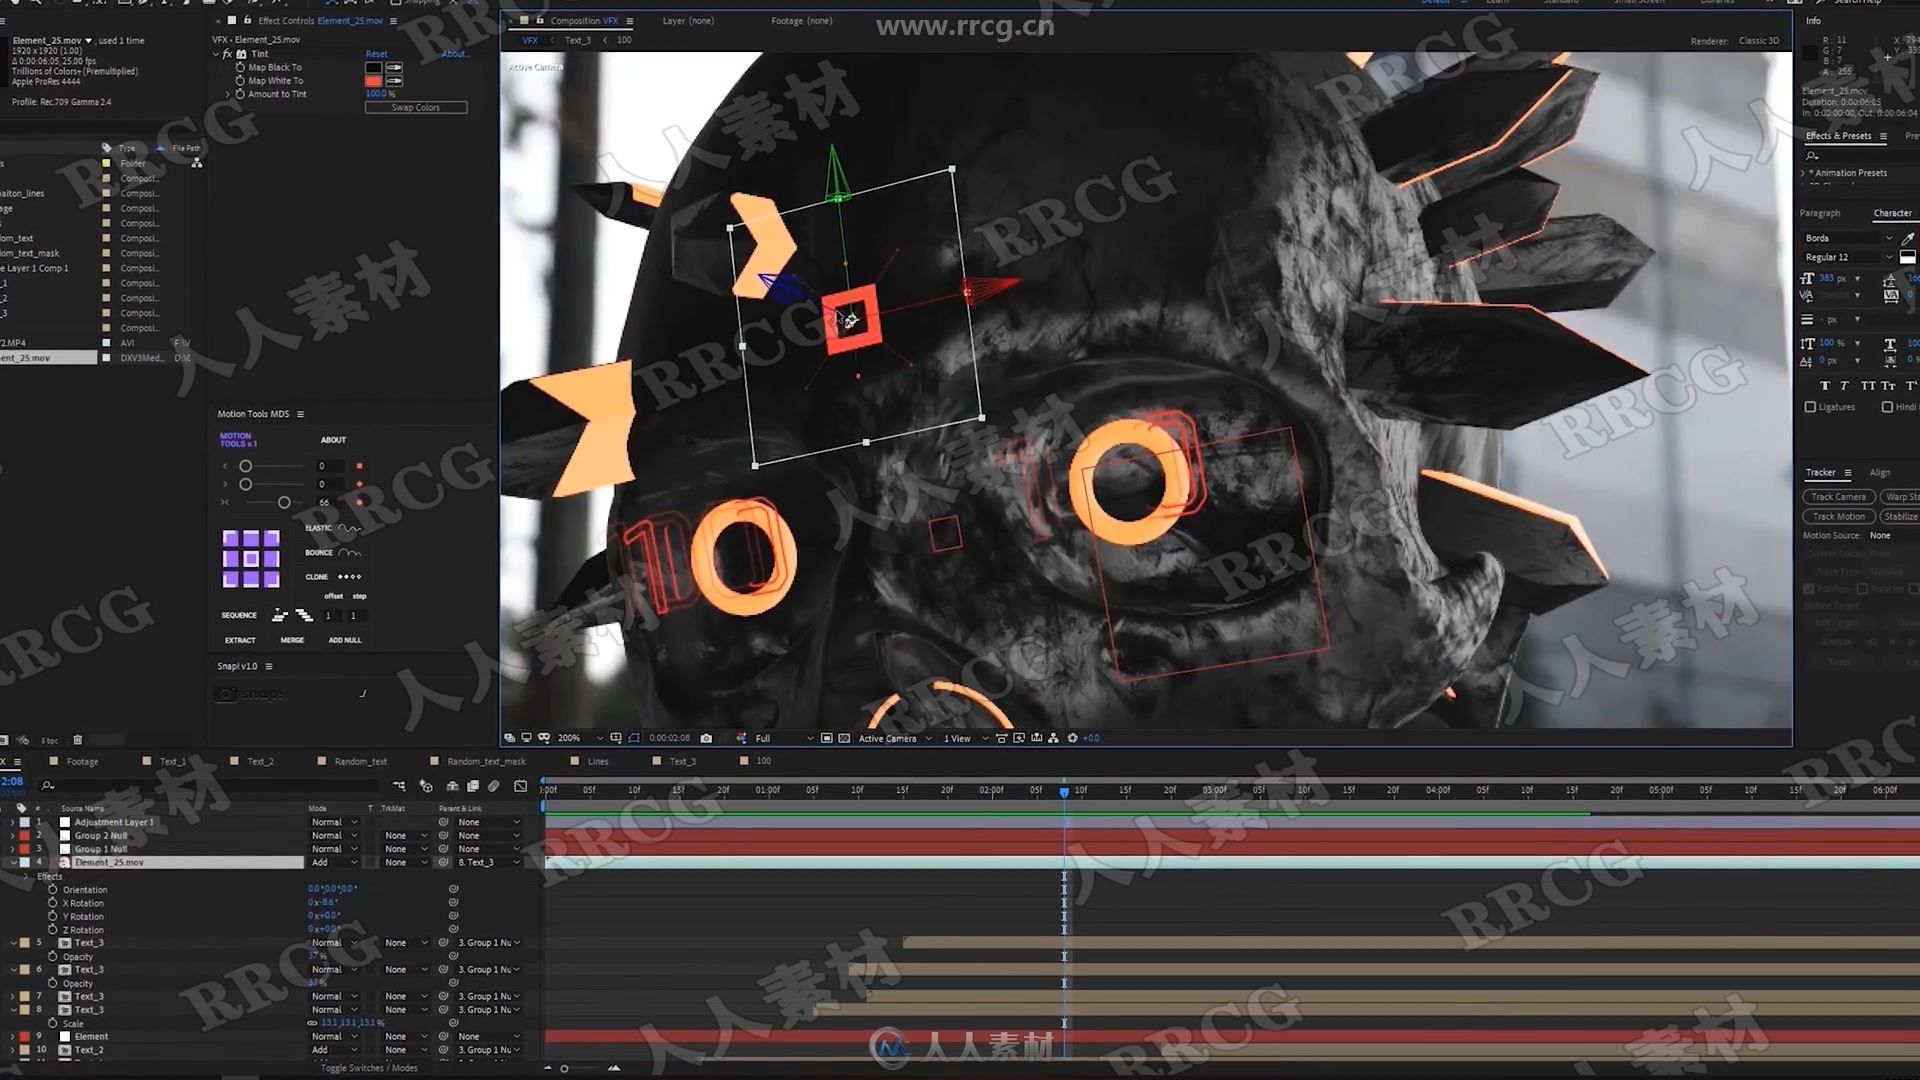Select center anchor point in Motion Tools grid
Viewport: 1920px width, 1080px height.
(x=251, y=559)
